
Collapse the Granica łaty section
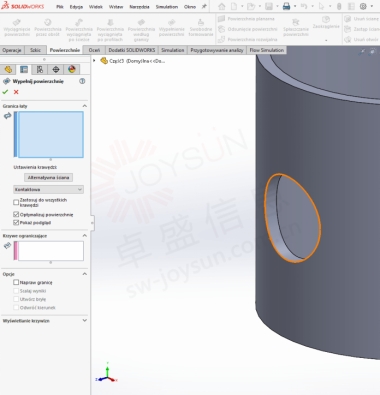(x=85, y=106)
